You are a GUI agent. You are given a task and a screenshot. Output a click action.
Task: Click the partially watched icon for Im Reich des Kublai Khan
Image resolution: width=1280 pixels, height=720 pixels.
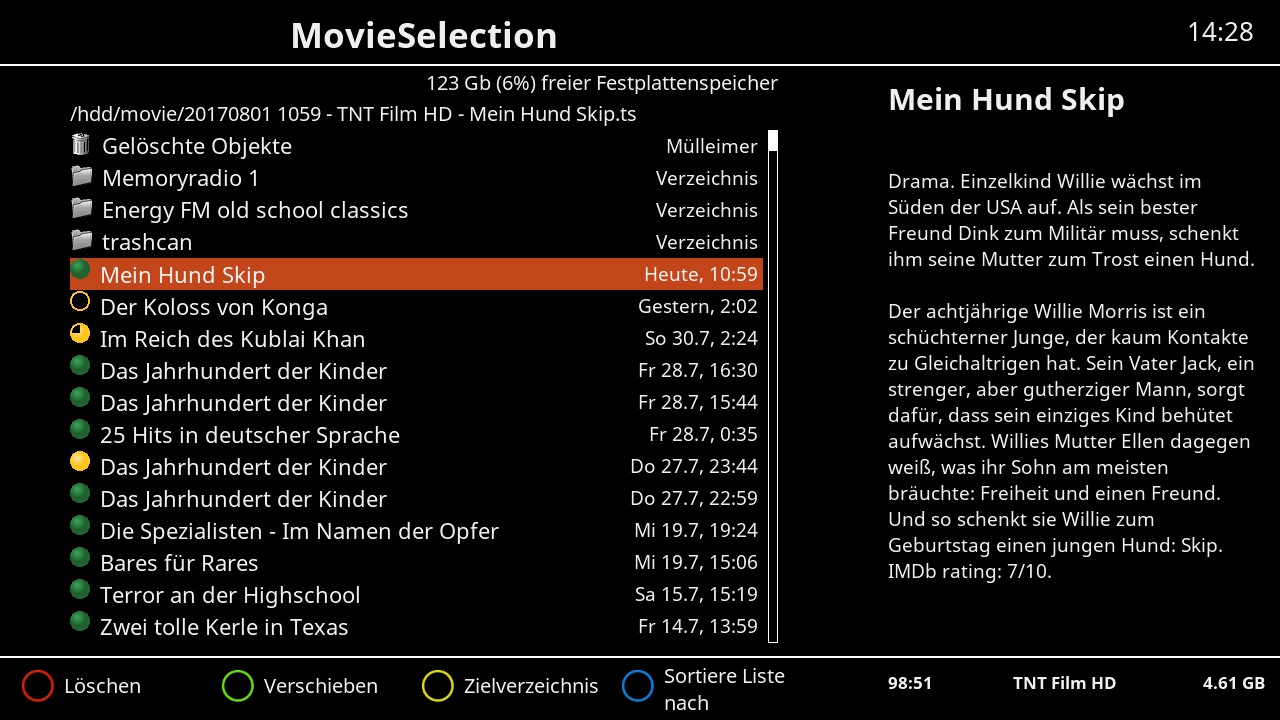(80, 334)
